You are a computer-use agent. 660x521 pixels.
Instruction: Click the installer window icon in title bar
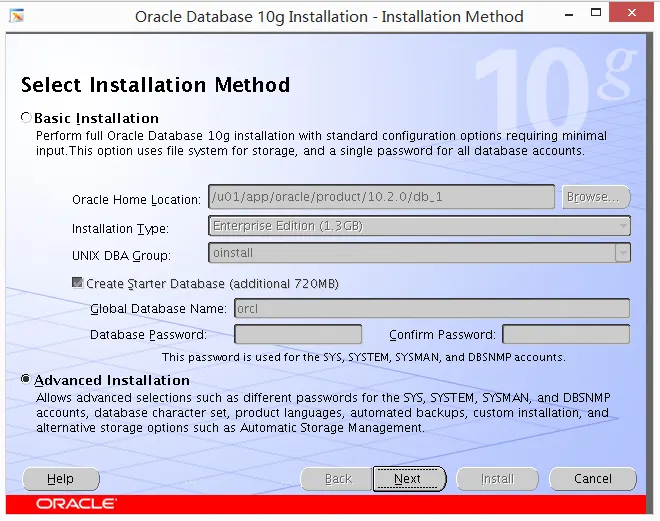click(x=17, y=16)
